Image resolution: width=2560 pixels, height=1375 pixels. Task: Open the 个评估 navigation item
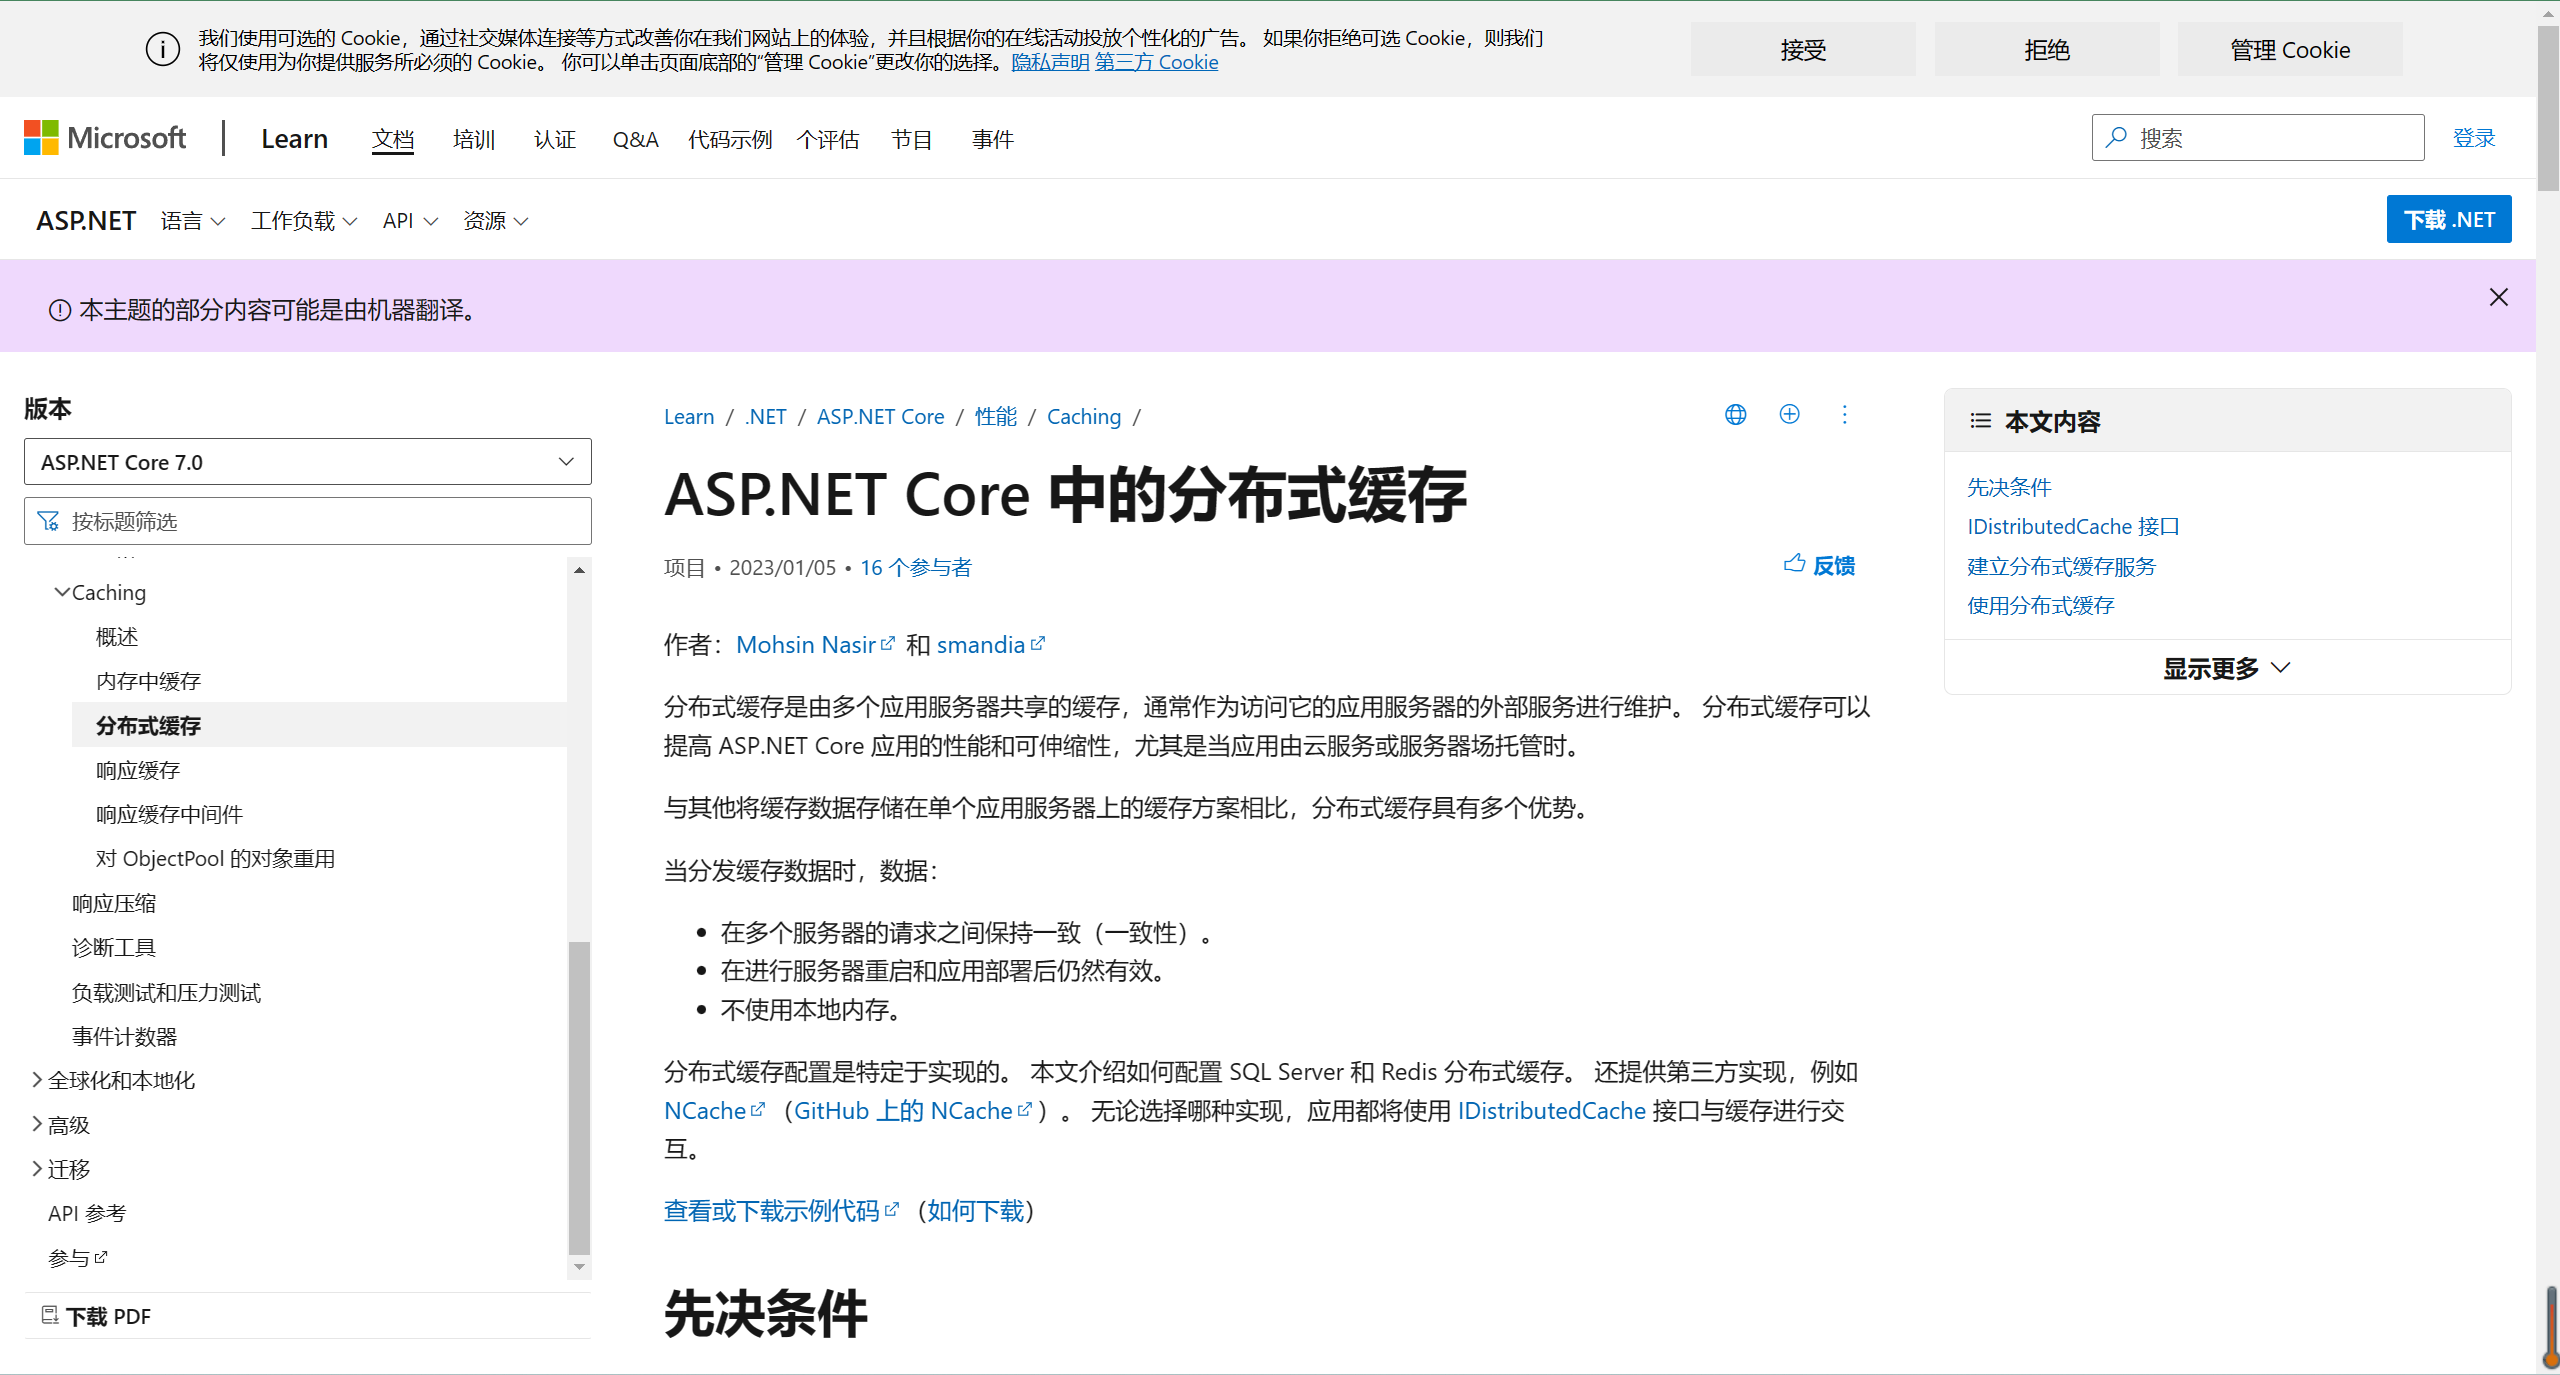(x=828, y=139)
